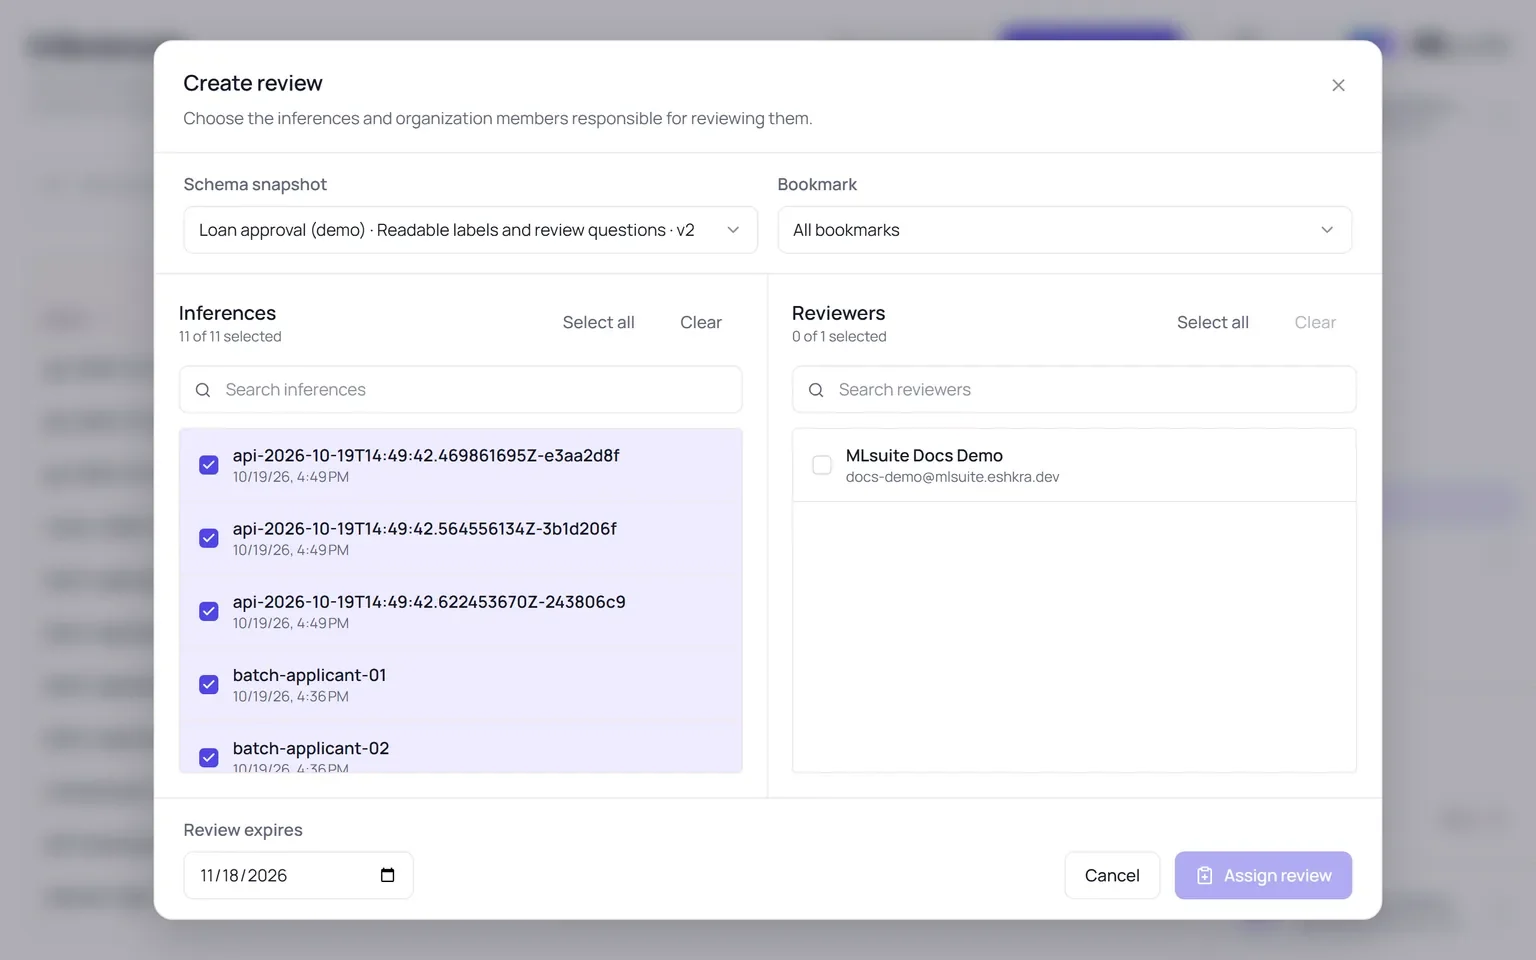This screenshot has width=1536, height=960.
Task: Click the '0 of 1 selected' text
Action: coord(839,337)
